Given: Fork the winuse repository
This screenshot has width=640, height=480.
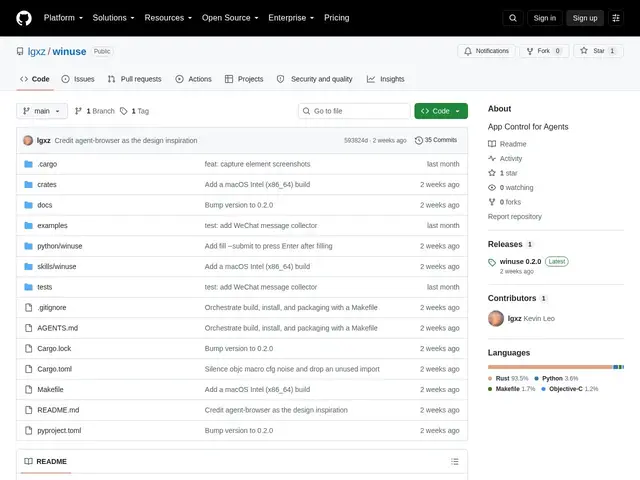Looking at the screenshot, I should click(x=544, y=51).
